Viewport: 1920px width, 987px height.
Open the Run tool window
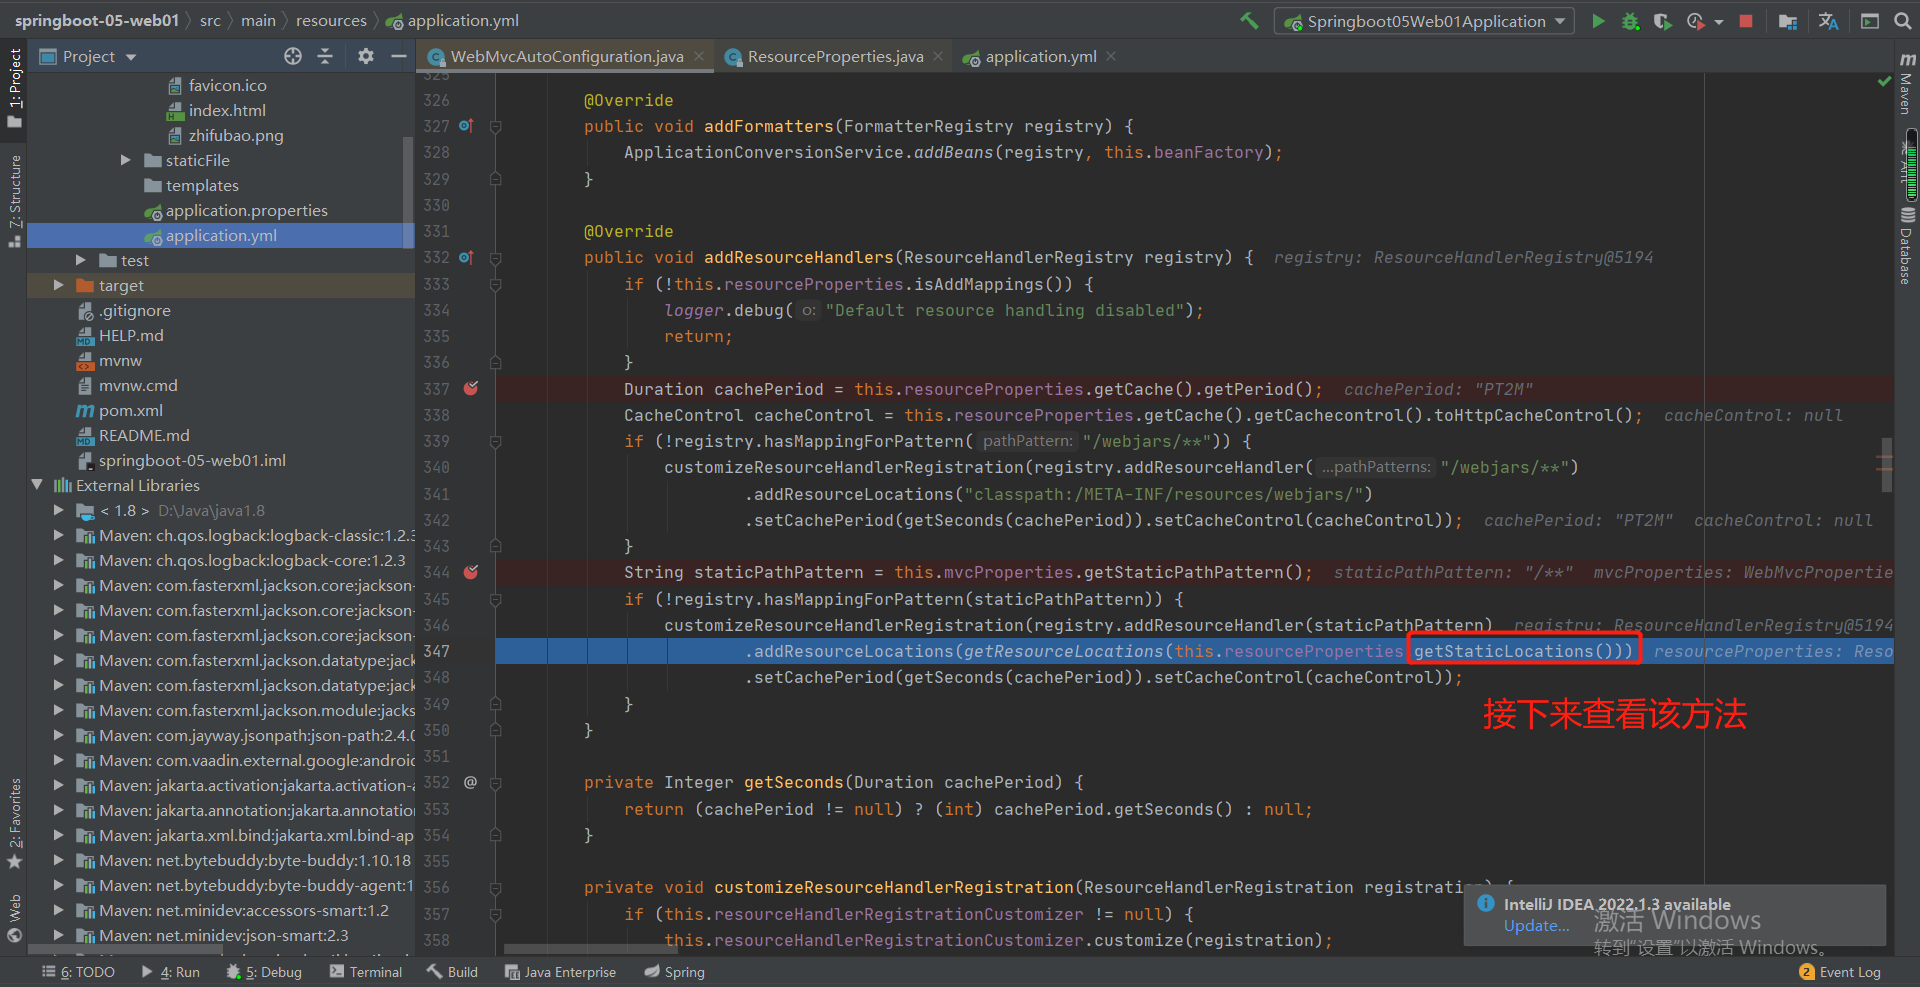[170, 971]
